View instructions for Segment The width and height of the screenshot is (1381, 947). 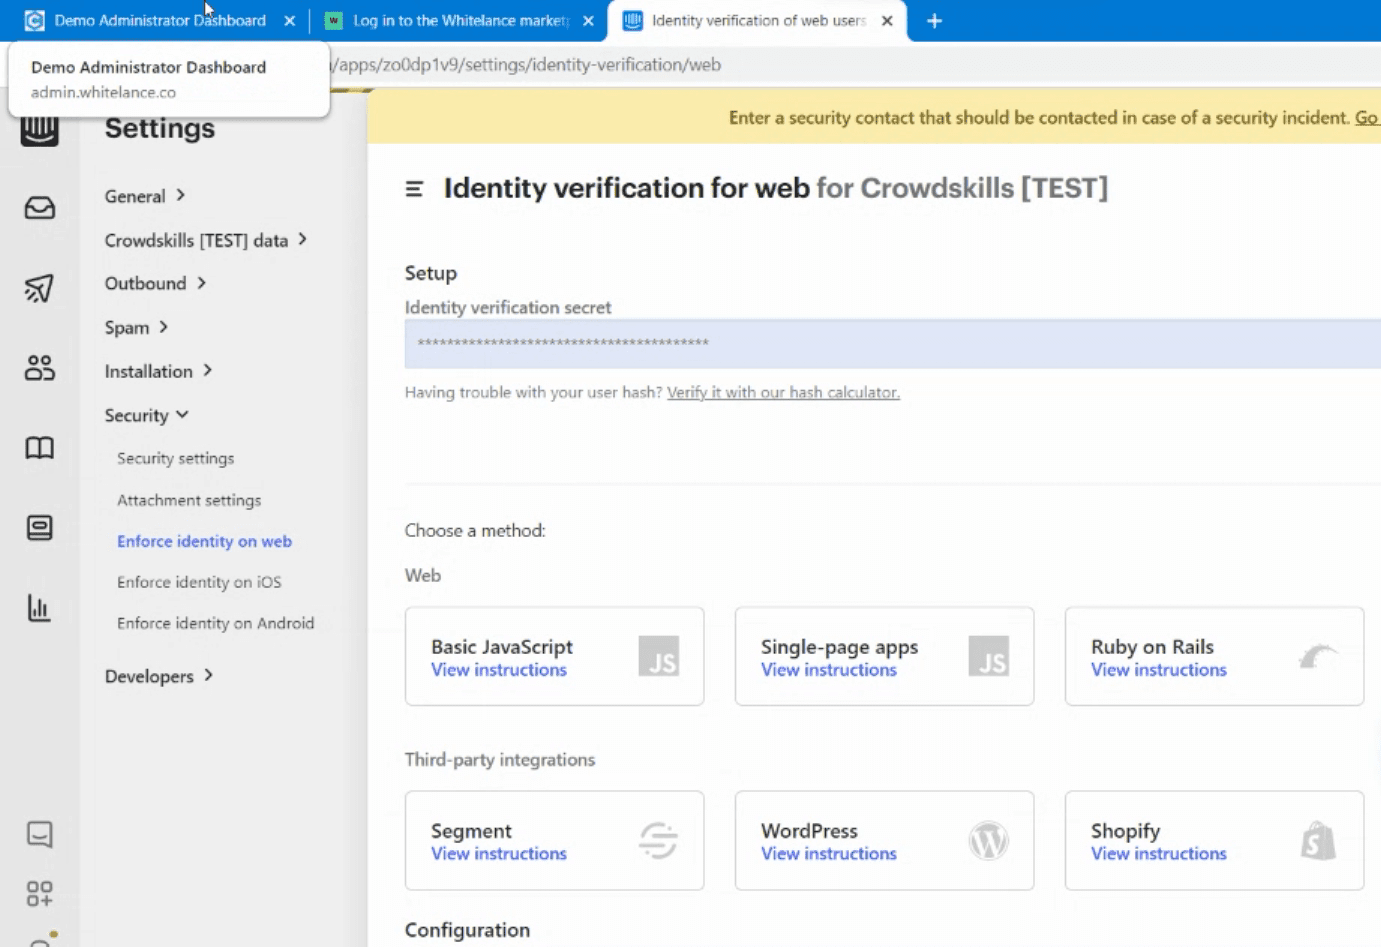click(499, 854)
